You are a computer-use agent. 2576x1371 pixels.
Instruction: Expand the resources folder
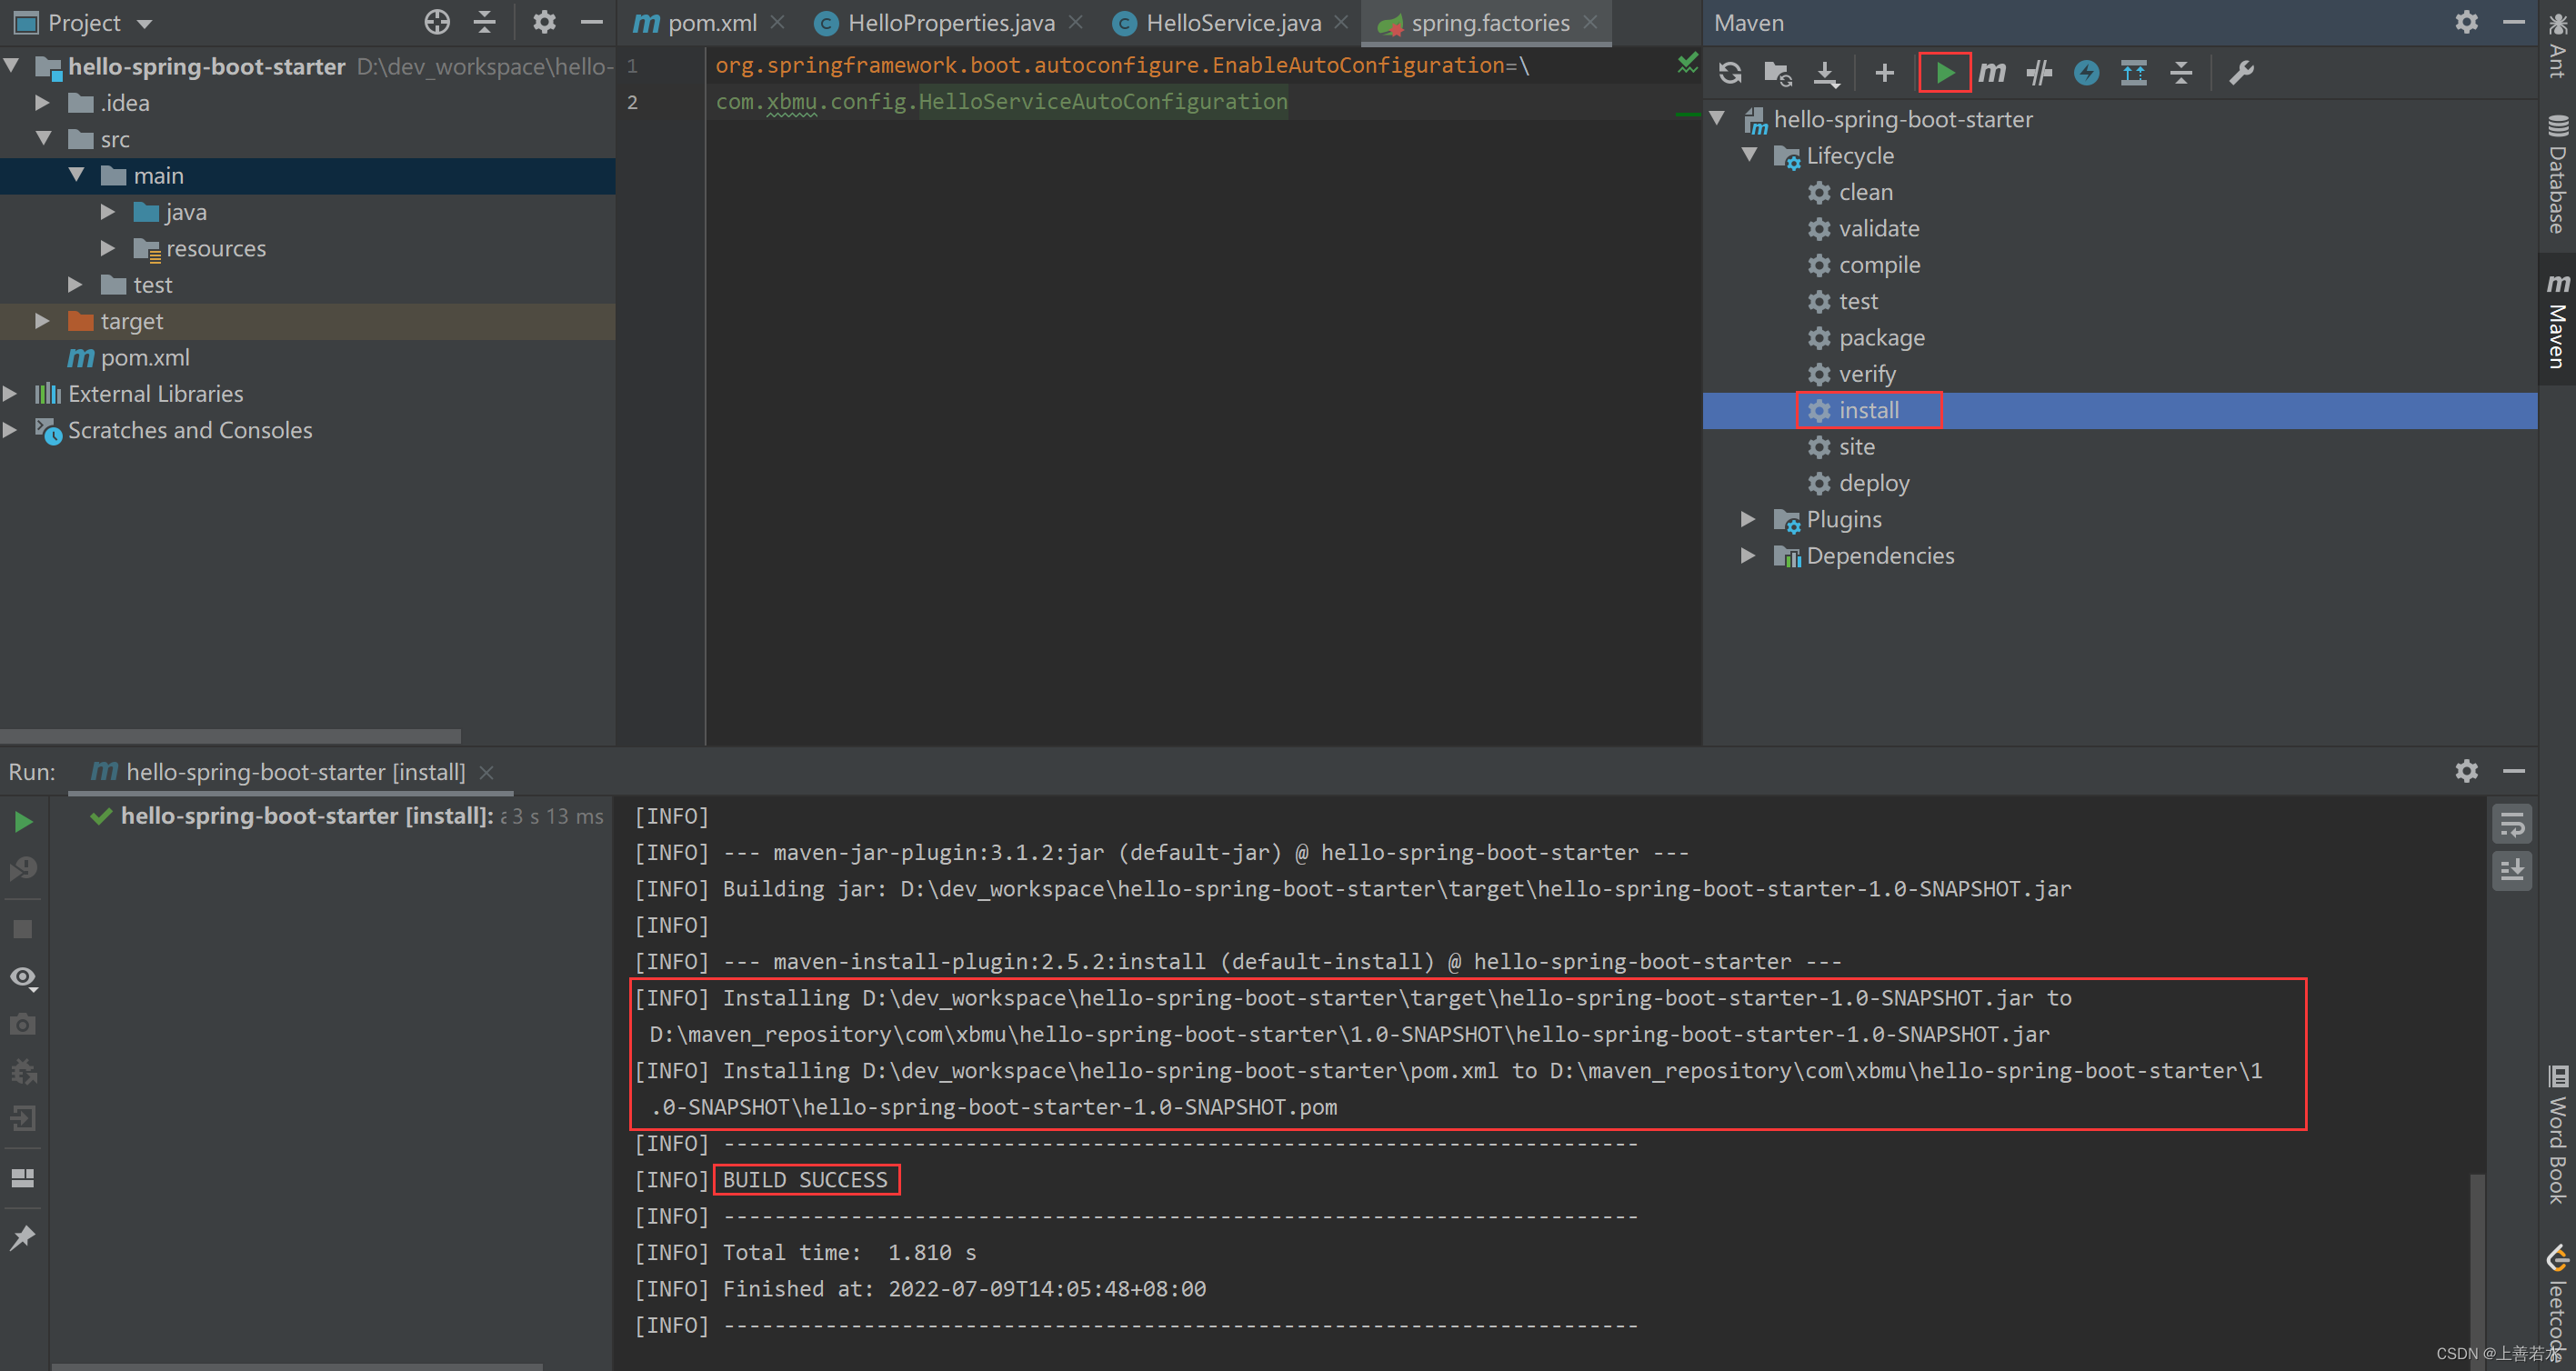[108, 248]
